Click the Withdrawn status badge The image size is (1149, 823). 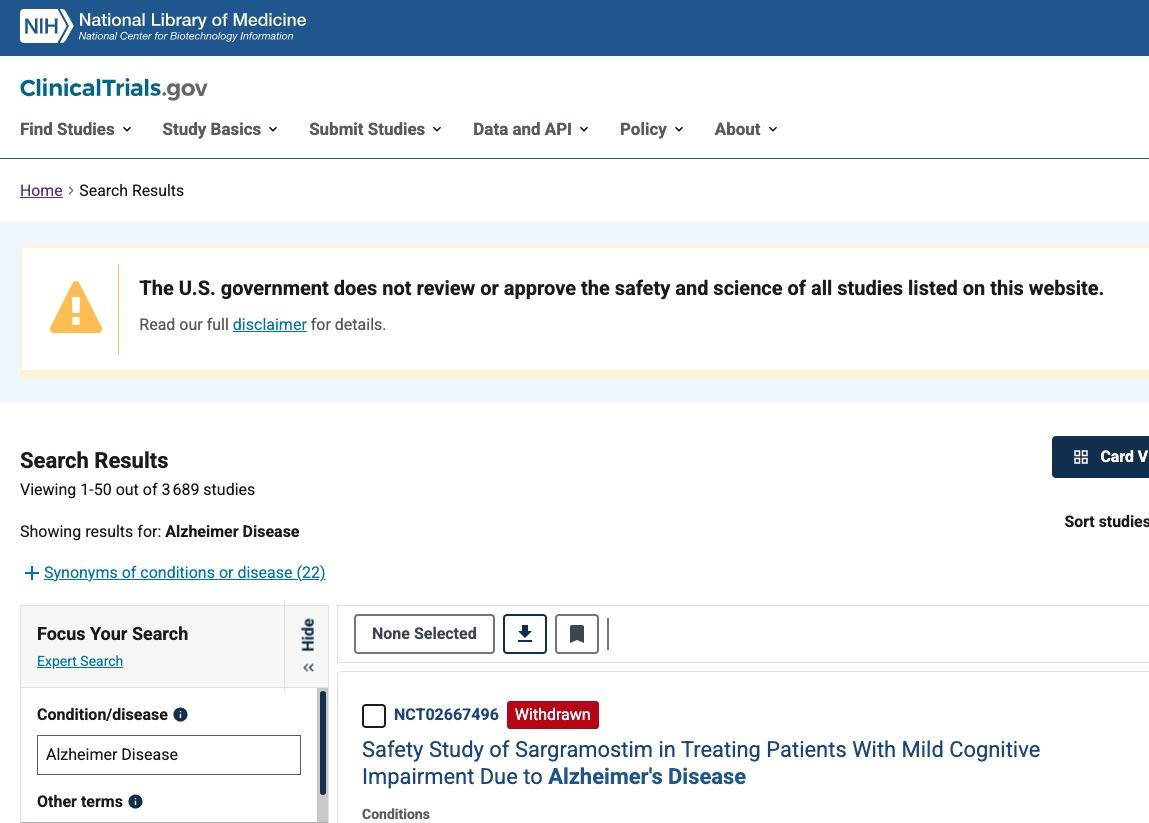point(553,715)
